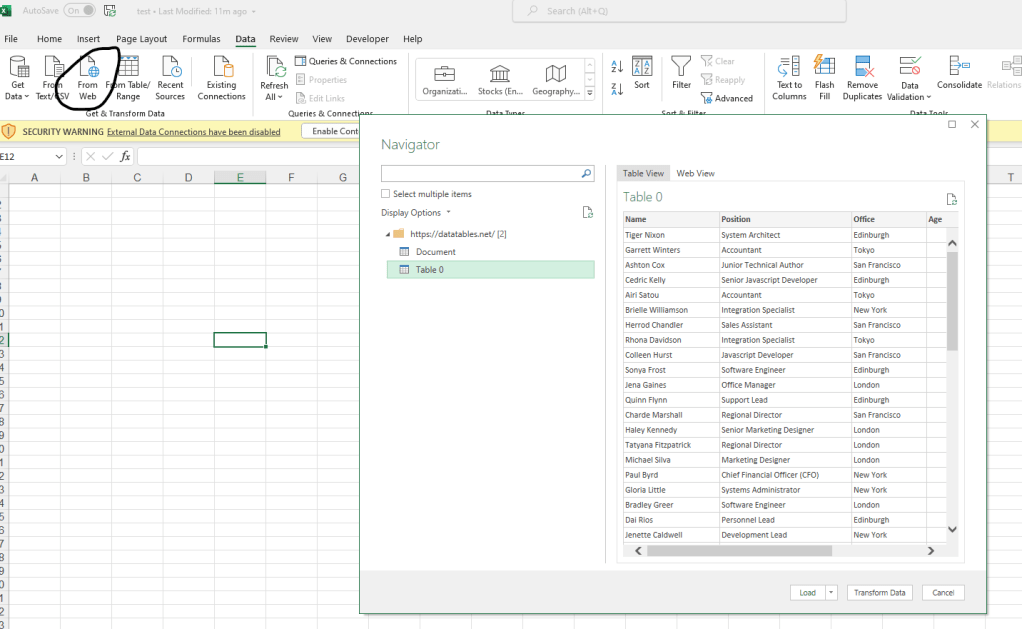Image resolution: width=1022 pixels, height=629 pixels.
Task: Cancel the Navigator dialog
Action: pos(943,592)
